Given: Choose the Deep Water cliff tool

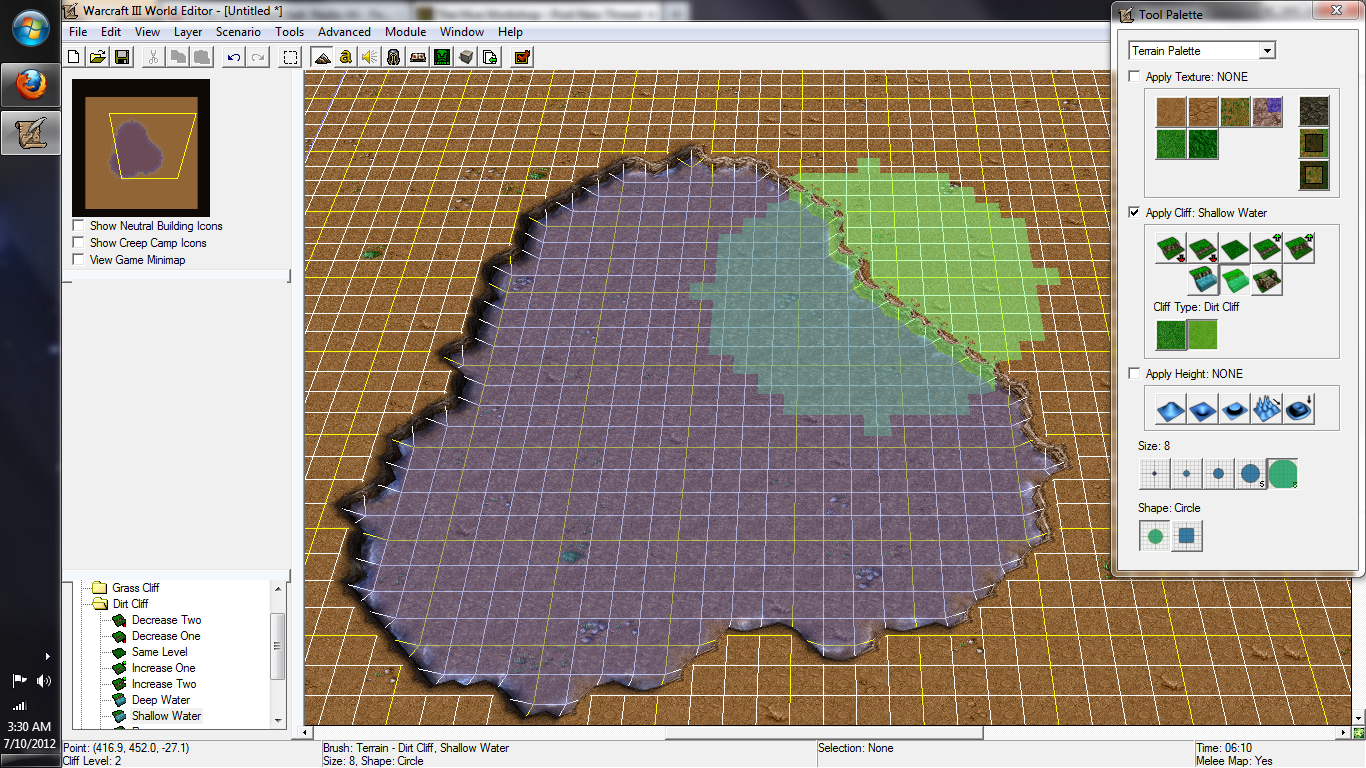Looking at the screenshot, I should (1204, 281).
